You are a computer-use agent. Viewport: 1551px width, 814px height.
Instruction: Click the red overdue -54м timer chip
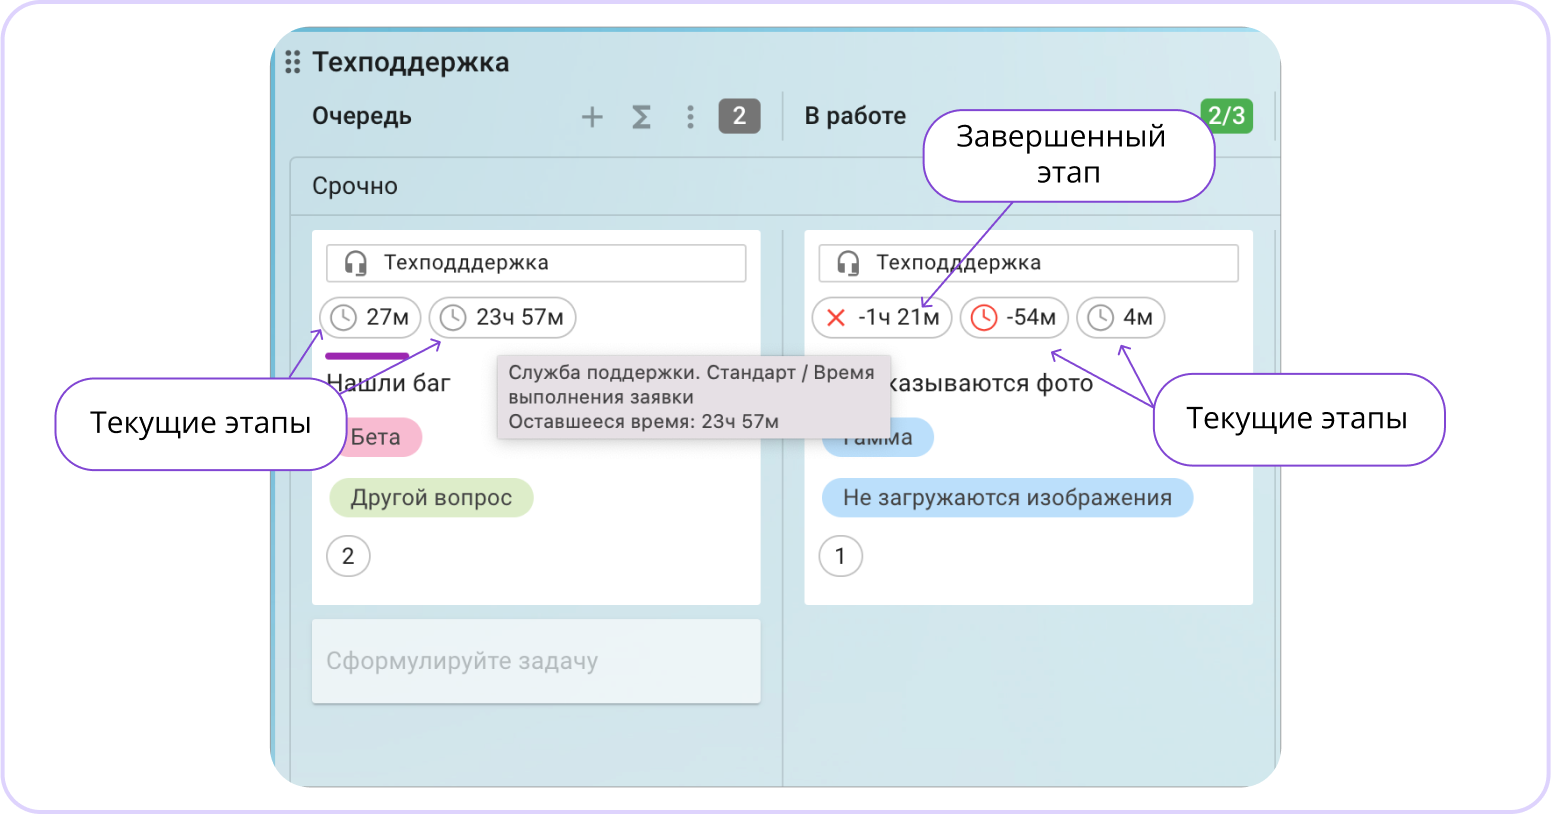point(1014,318)
